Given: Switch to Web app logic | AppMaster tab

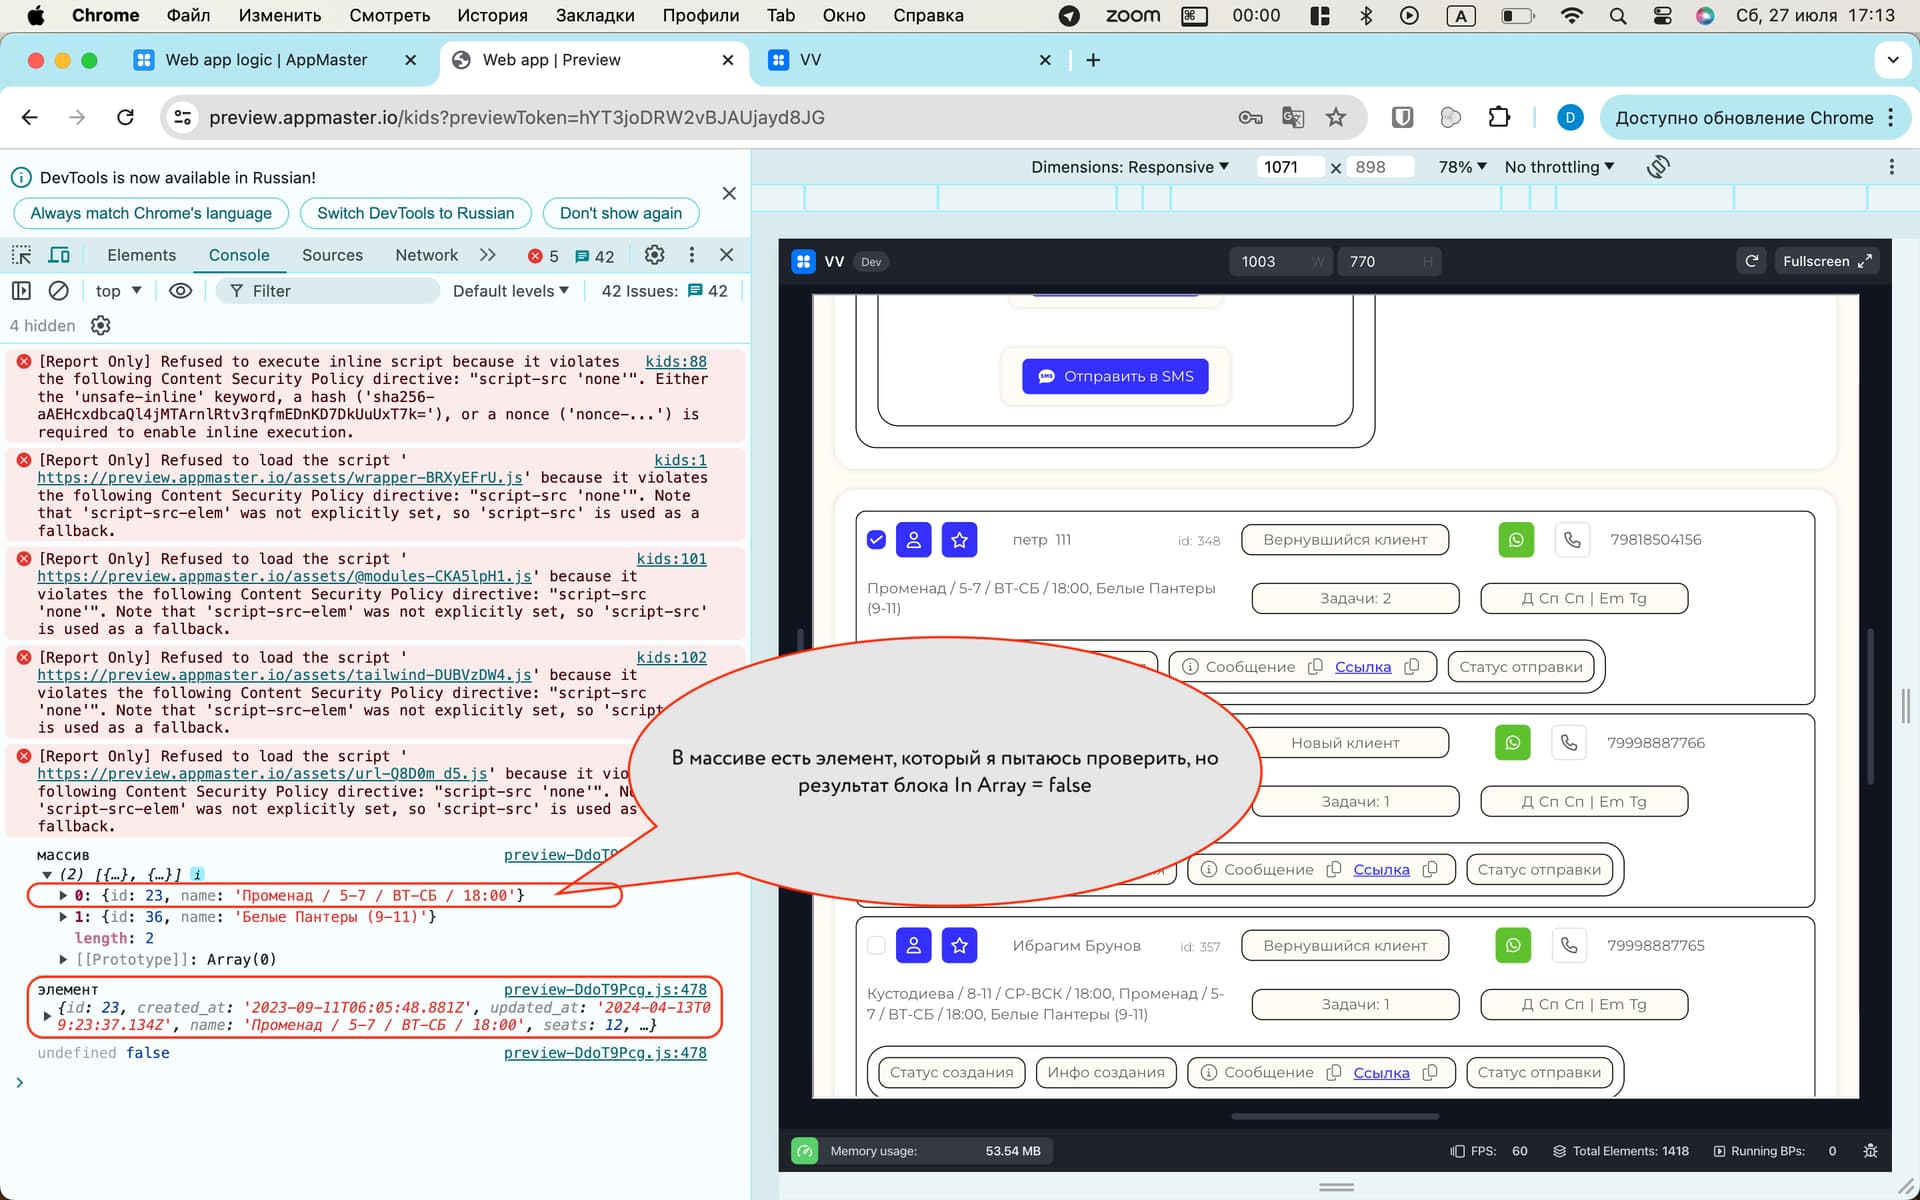Looking at the screenshot, I should tap(266, 60).
